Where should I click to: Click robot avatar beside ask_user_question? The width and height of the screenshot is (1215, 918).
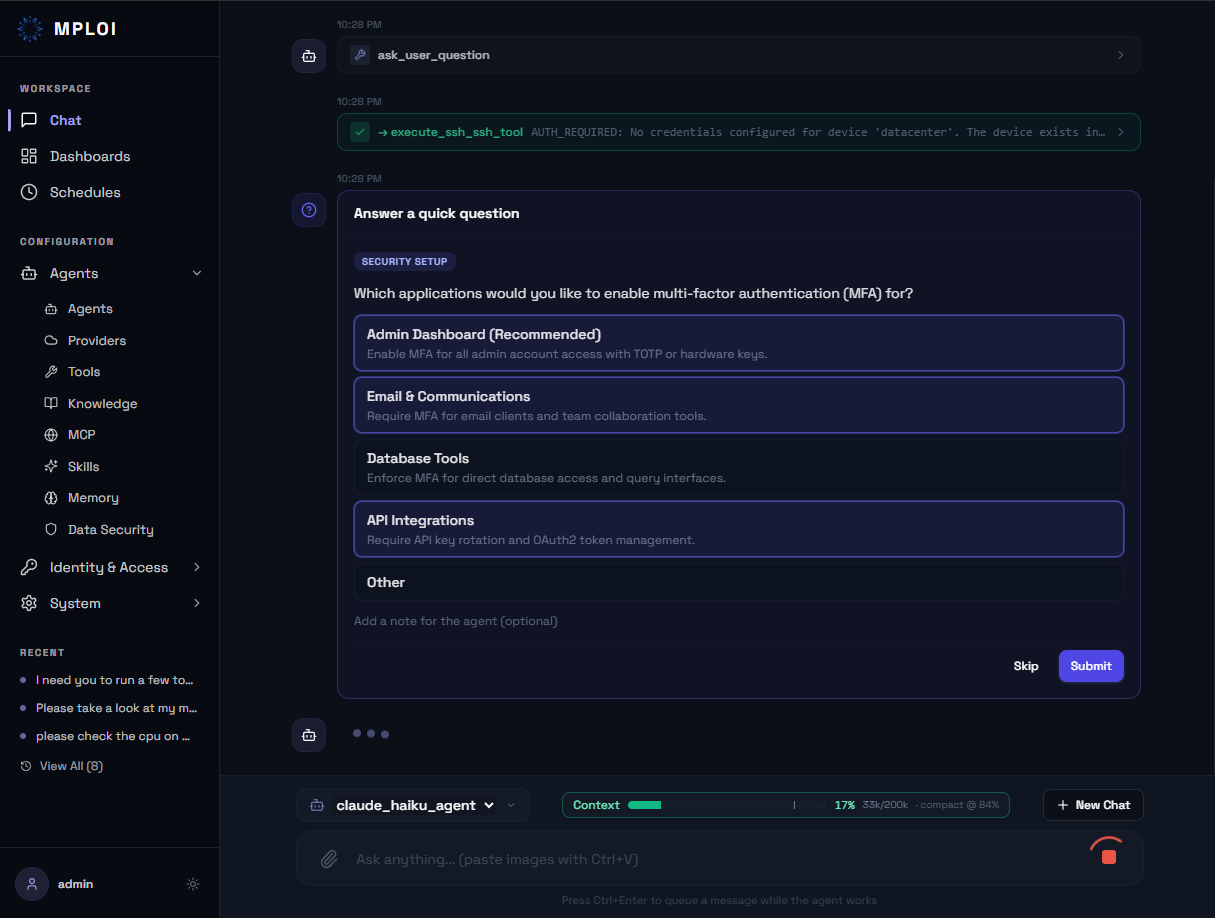click(309, 56)
